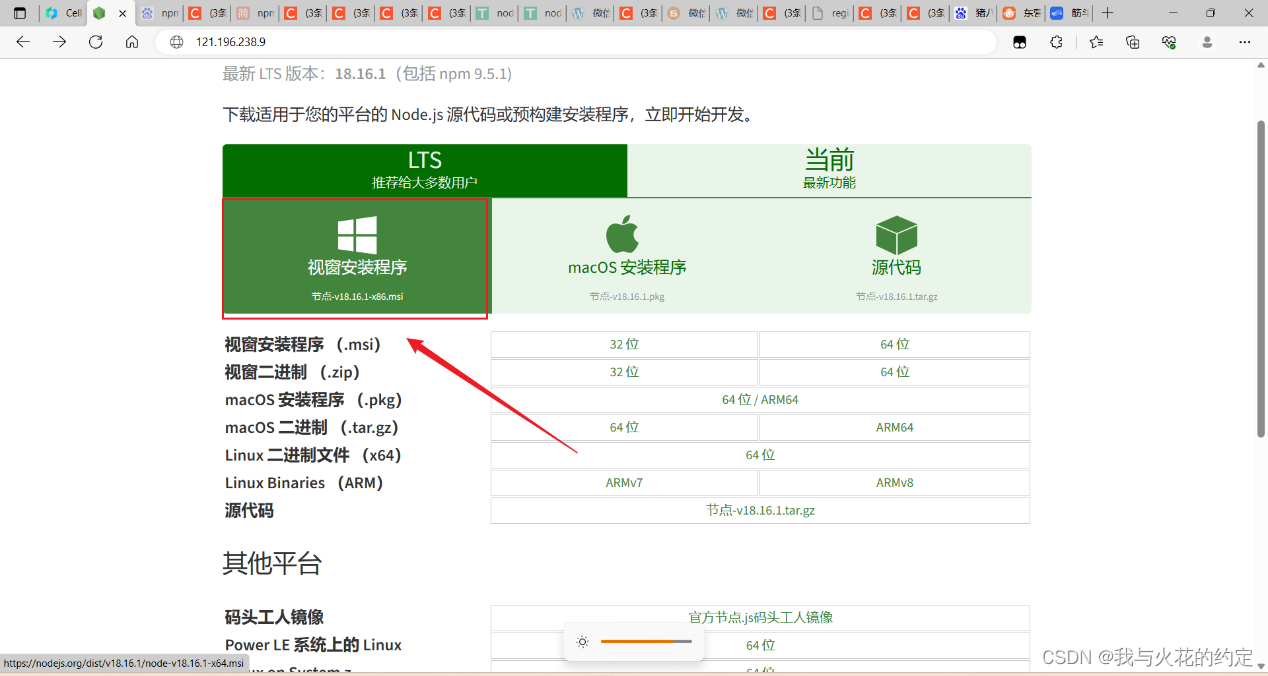The width and height of the screenshot is (1268, 676).
Task: Open Browser essentials heart icon
Action: click(1168, 42)
